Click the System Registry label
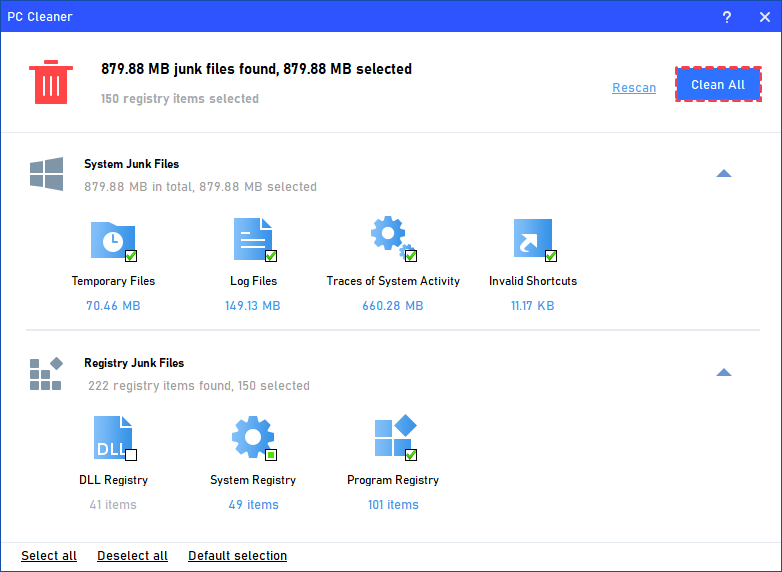 click(253, 480)
